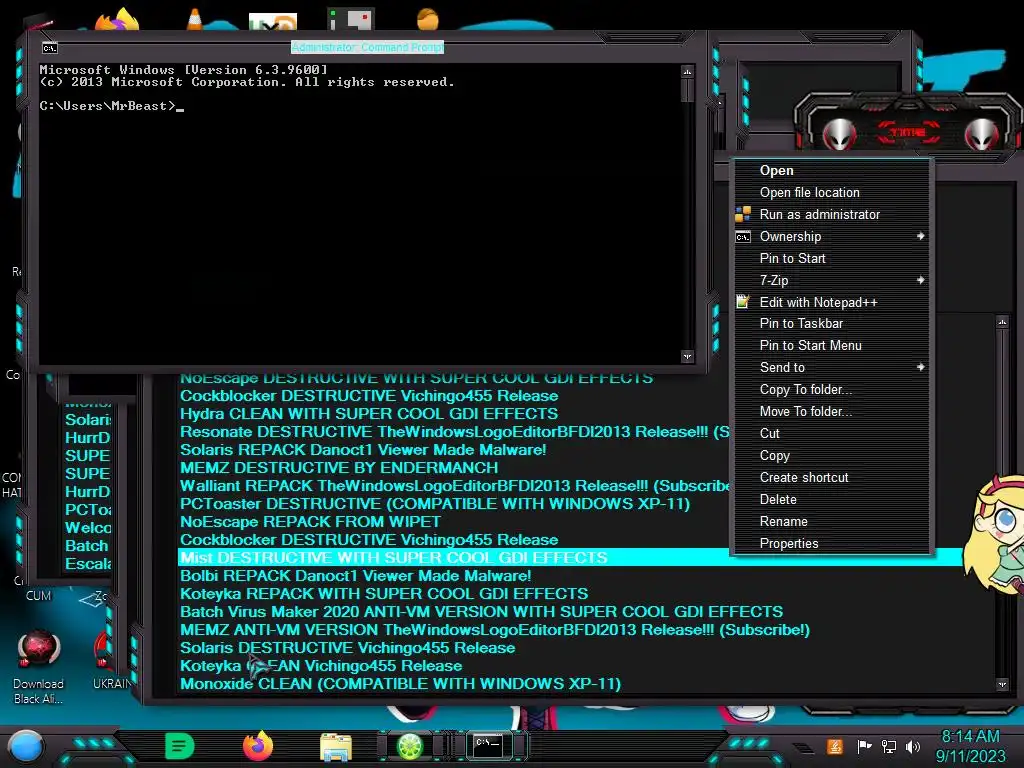
Task: Choose Copy To folder...
Action: tap(831, 389)
